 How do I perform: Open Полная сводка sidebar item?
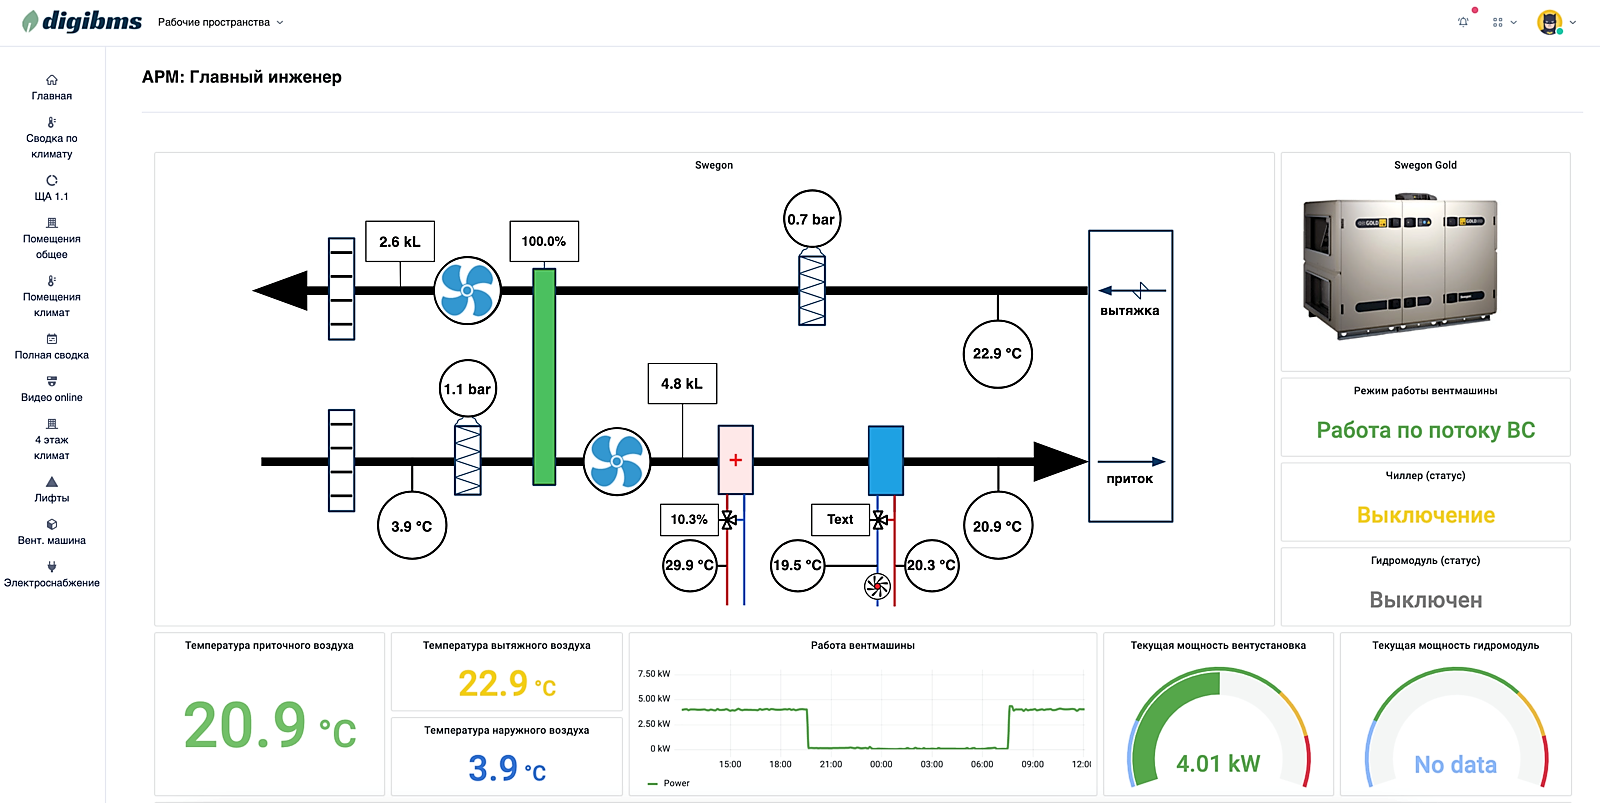pos(52,347)
